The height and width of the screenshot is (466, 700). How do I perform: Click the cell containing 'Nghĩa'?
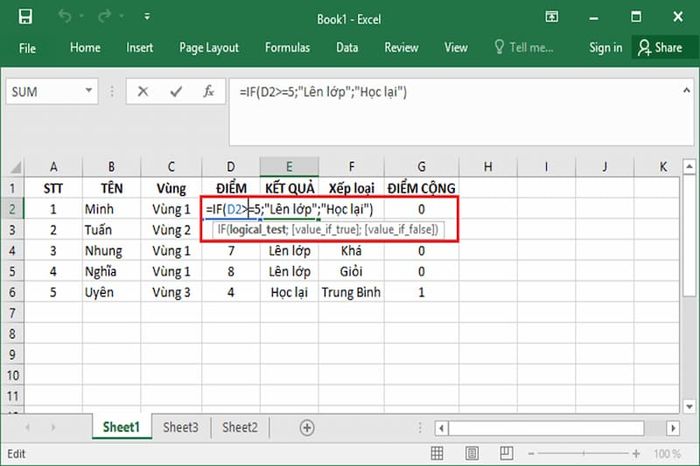112,271
